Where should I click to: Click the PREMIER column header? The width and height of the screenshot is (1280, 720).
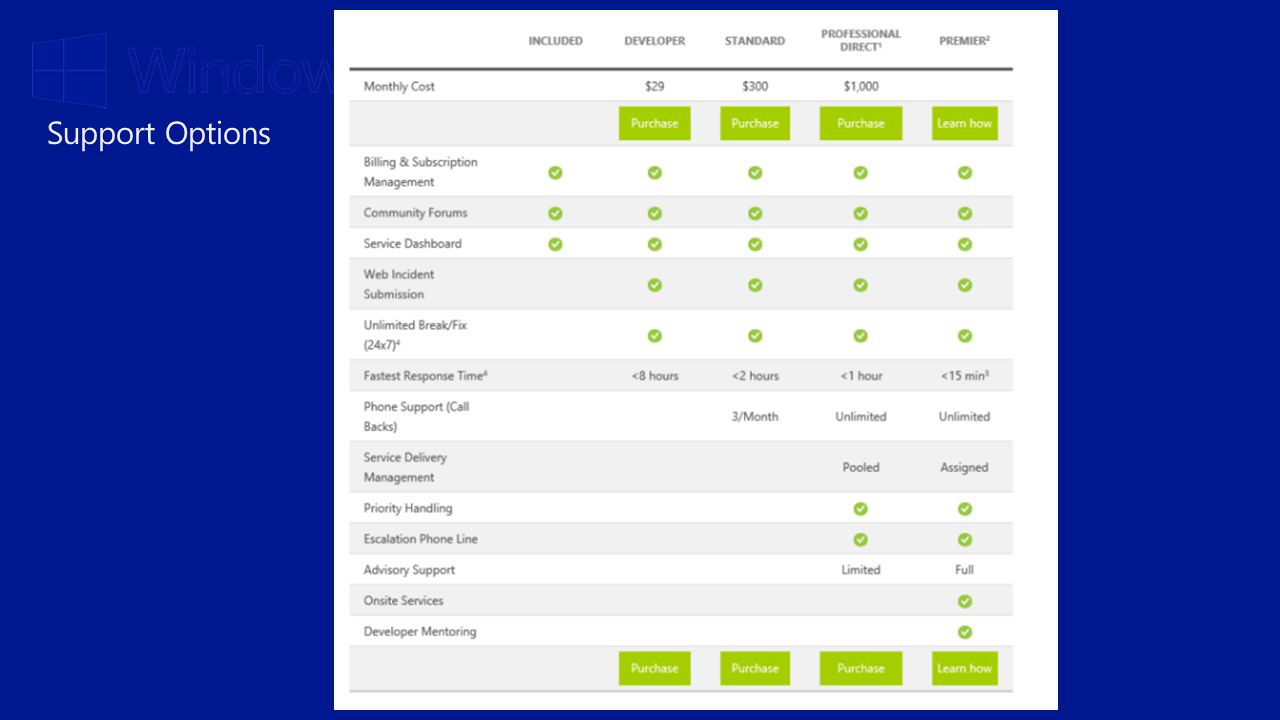pyautogui.click(x=964, y=41)
